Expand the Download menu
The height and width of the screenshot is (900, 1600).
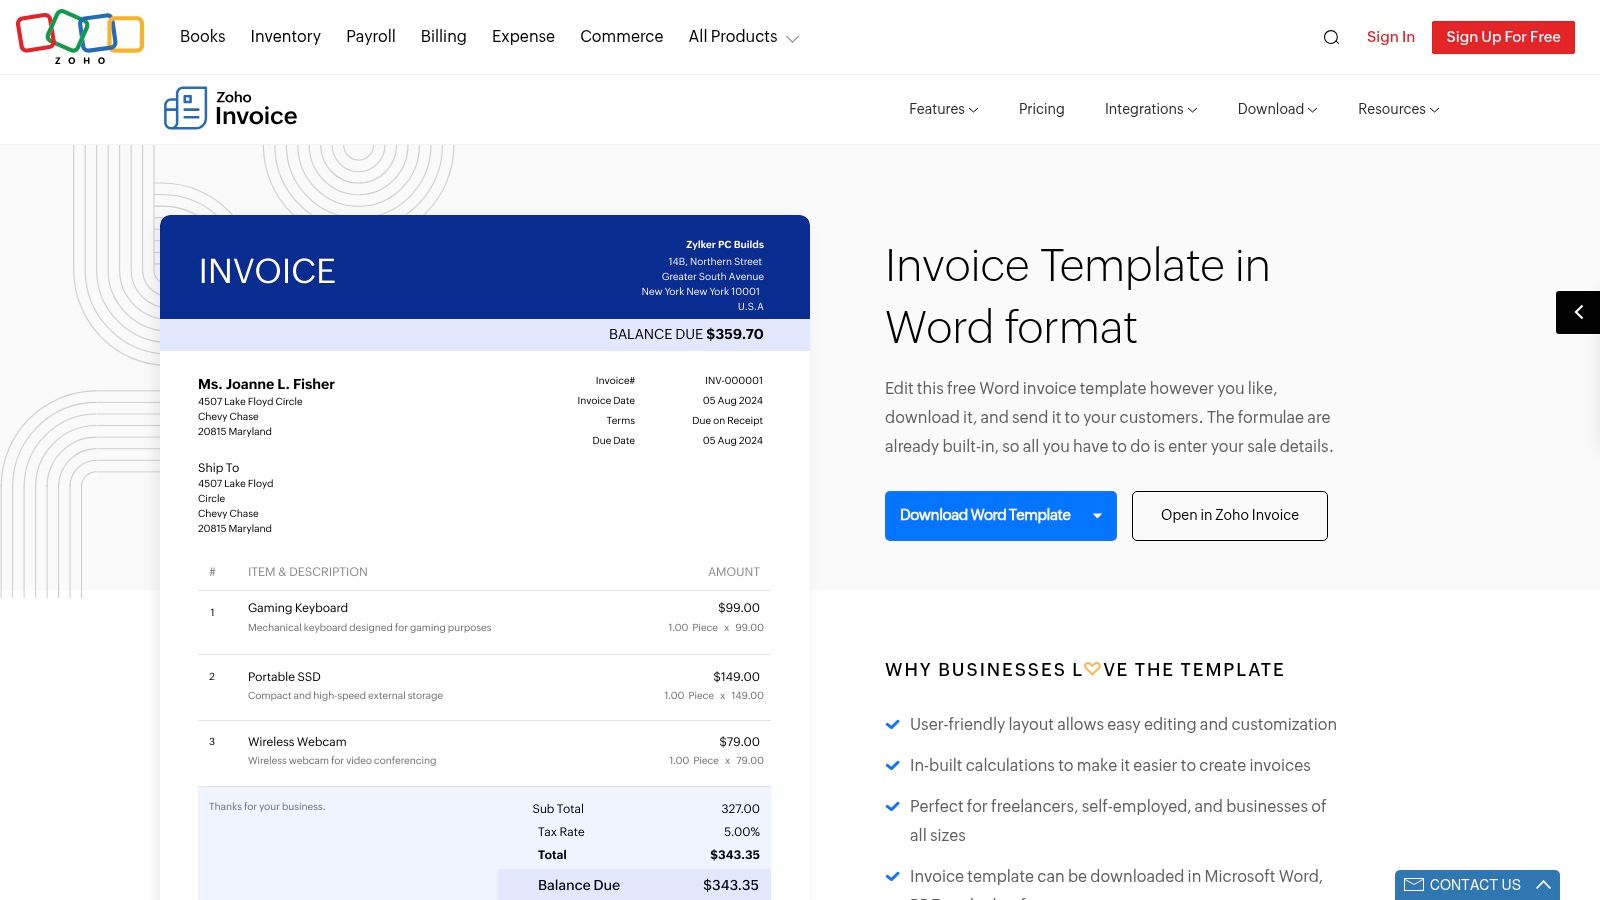coord(1276,109)
